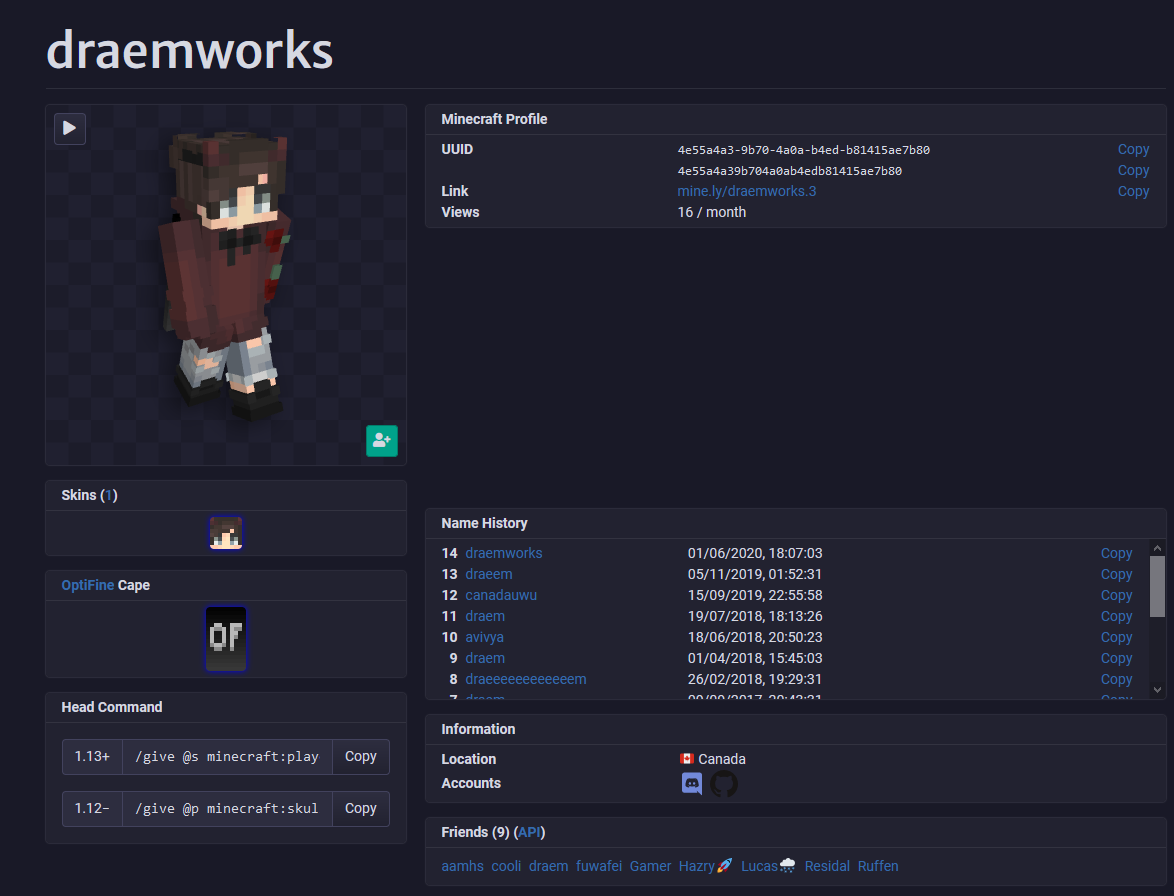The image size is (1174, 896).
Task: Open the GitHub account icon
Action: (x=724, y=784)
